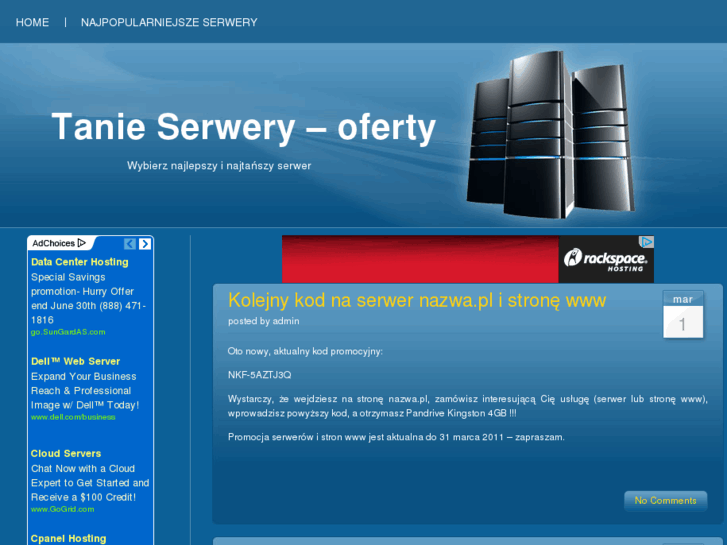The height and width of the screenshot is (545, 727).
Task: Click the previous ads arrow button
Action: 130,244
